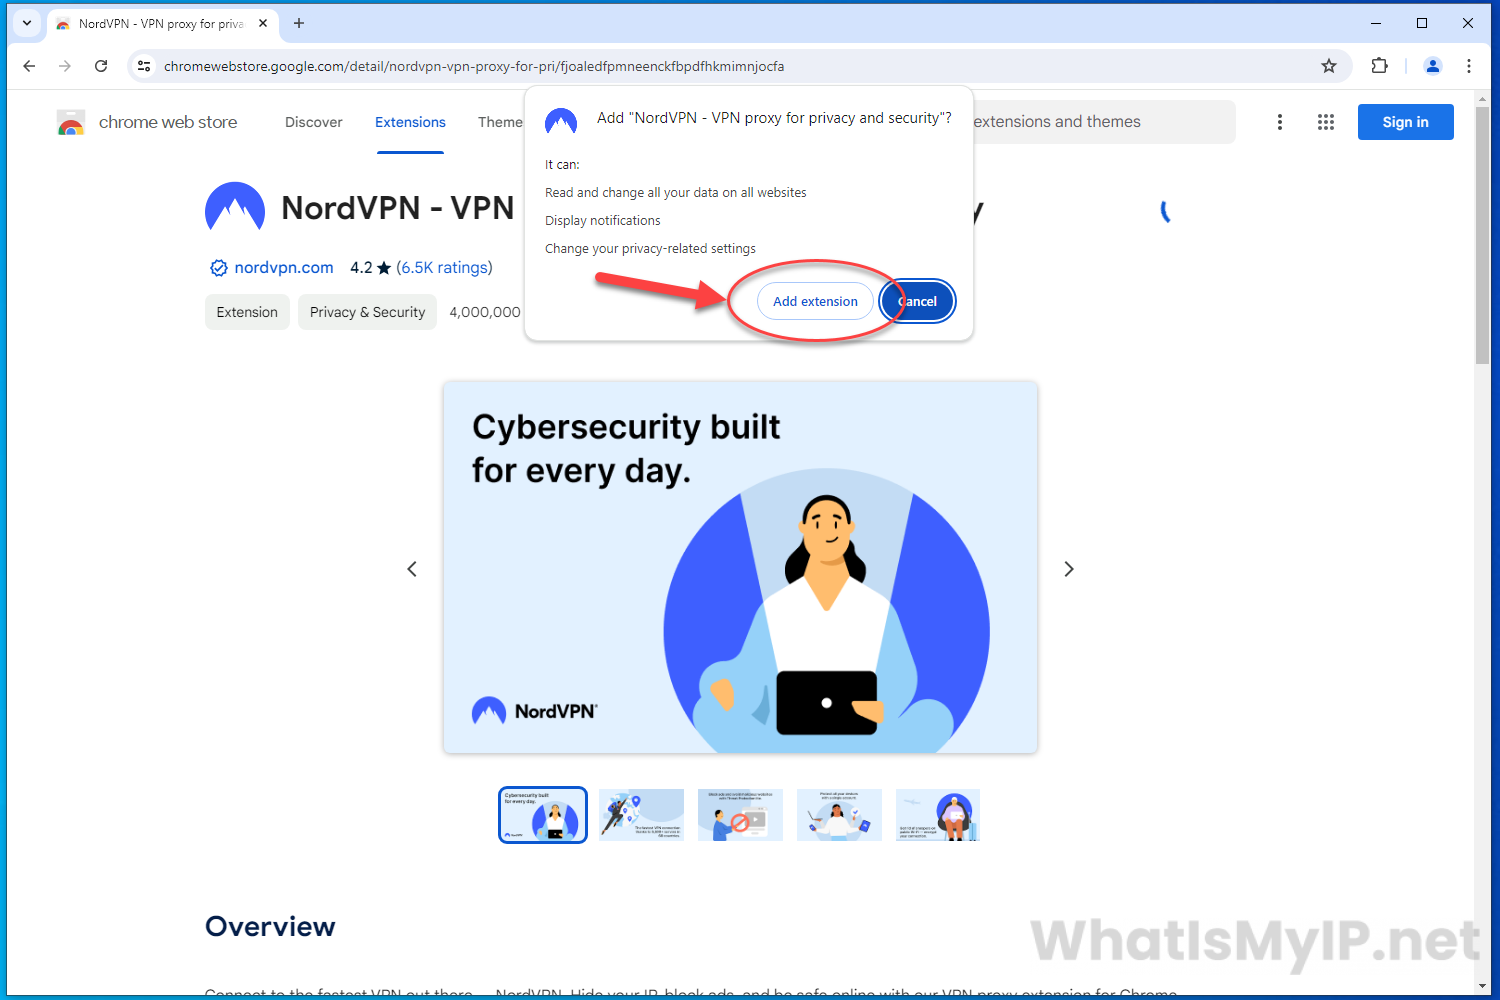Show next screenshot with right chevron

coord(1069,569)
